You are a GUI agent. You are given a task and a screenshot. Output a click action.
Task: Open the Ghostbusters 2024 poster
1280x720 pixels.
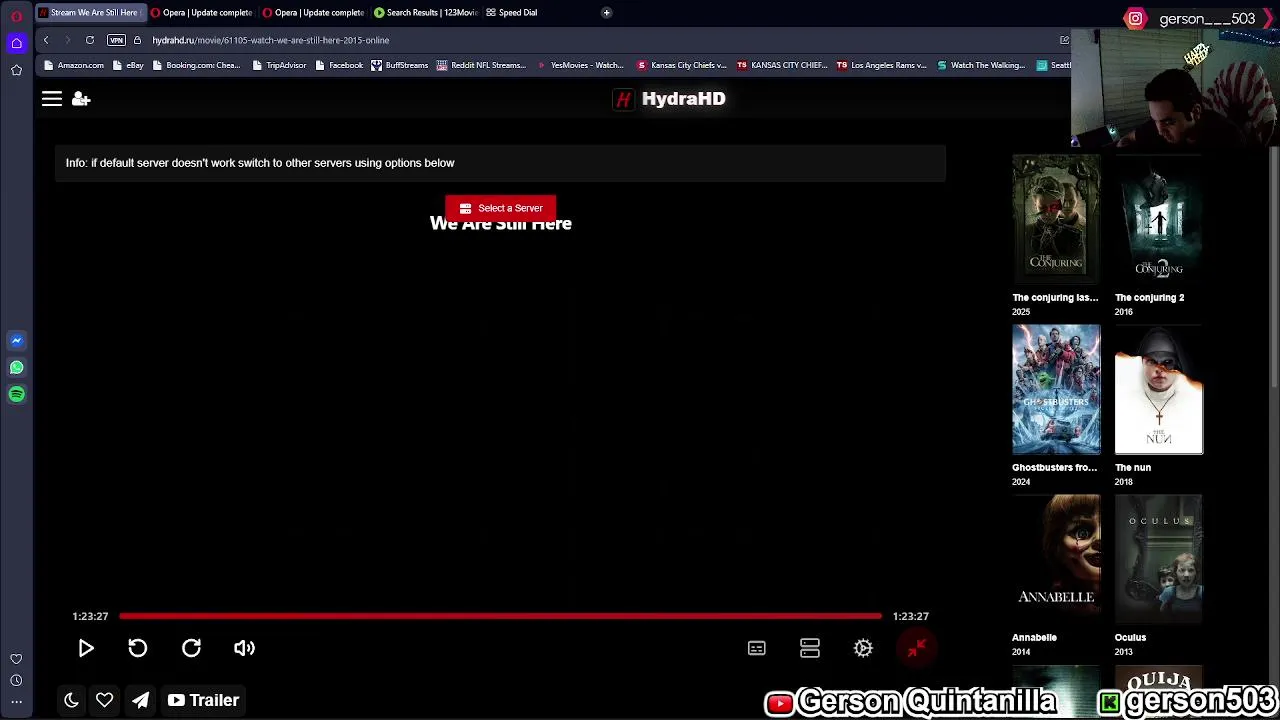click(x=1056, y=389)
